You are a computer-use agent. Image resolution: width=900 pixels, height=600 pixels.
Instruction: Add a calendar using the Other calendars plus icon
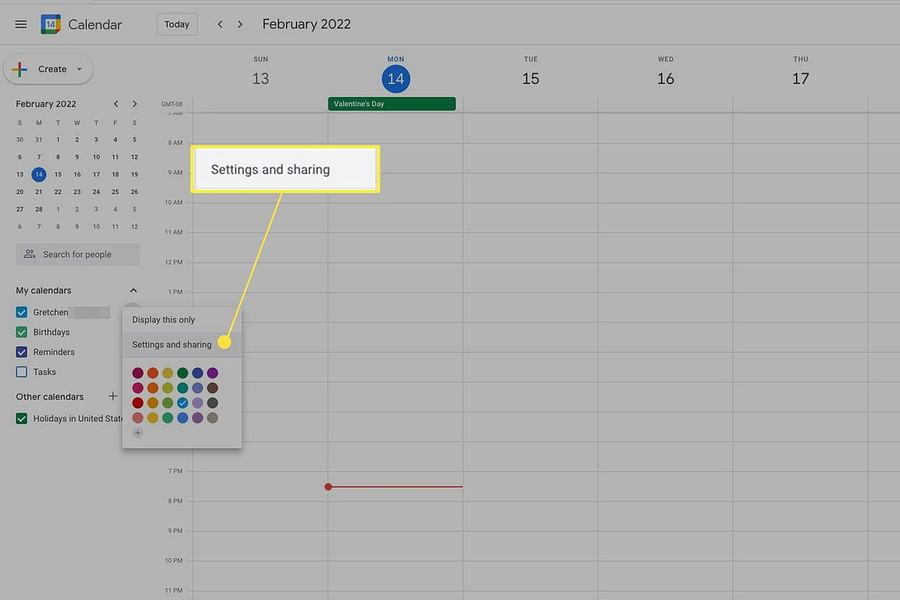(x=112, y=396)
